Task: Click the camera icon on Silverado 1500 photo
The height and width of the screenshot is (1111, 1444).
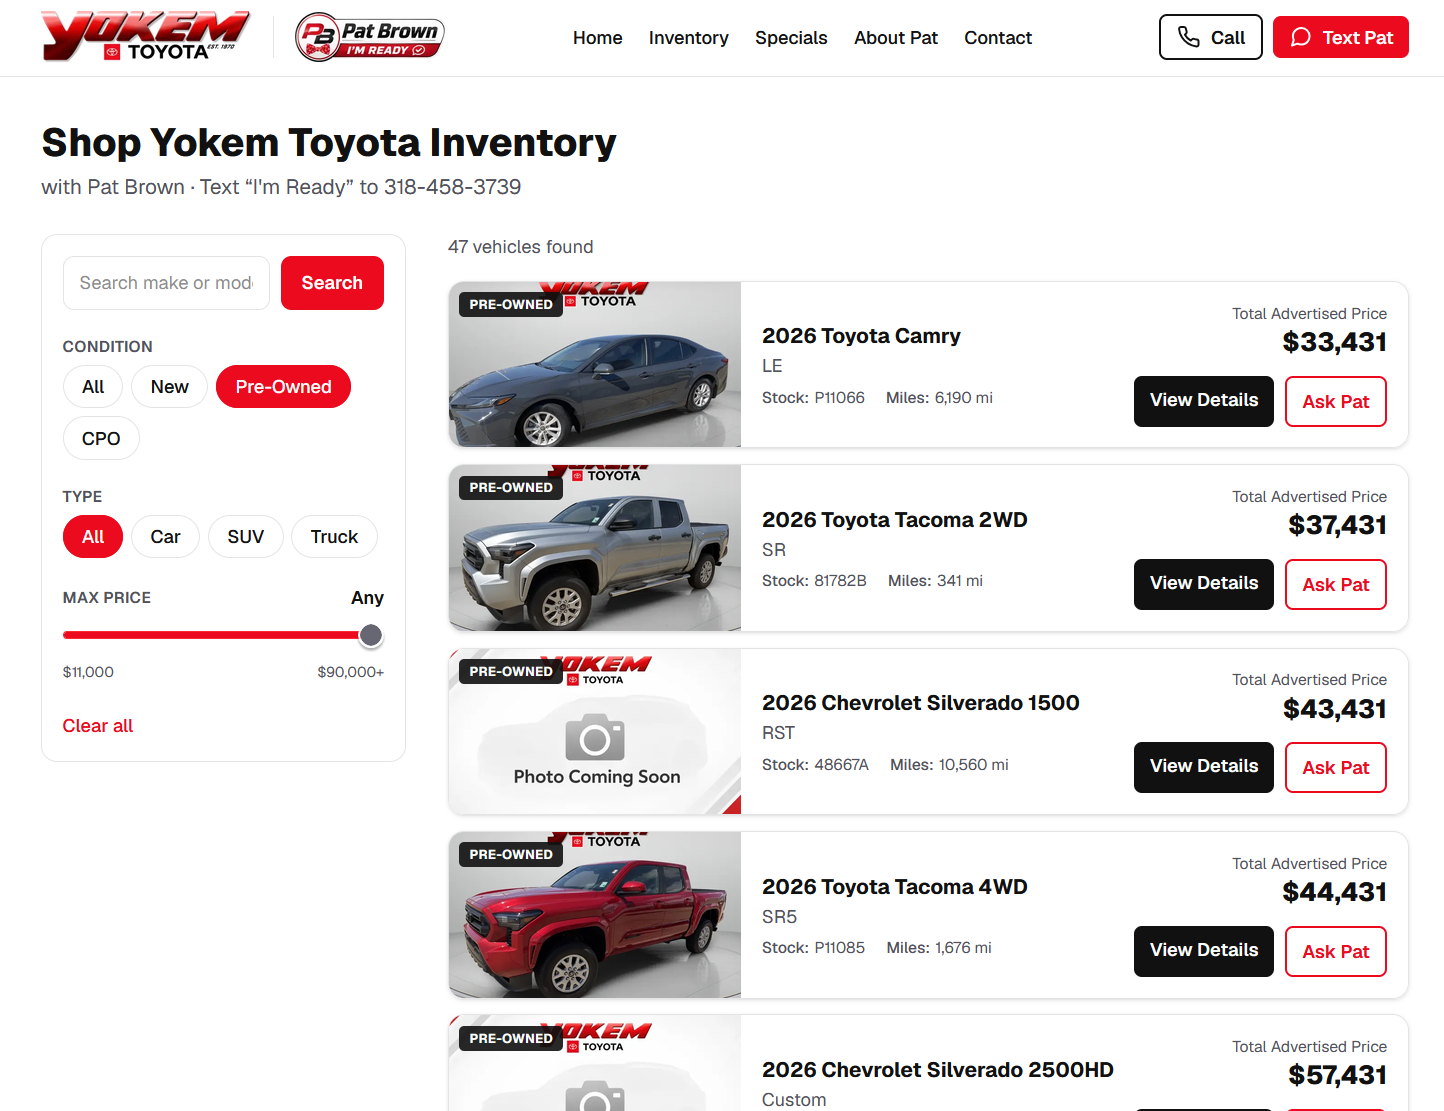Action: [x=595, y=738]
